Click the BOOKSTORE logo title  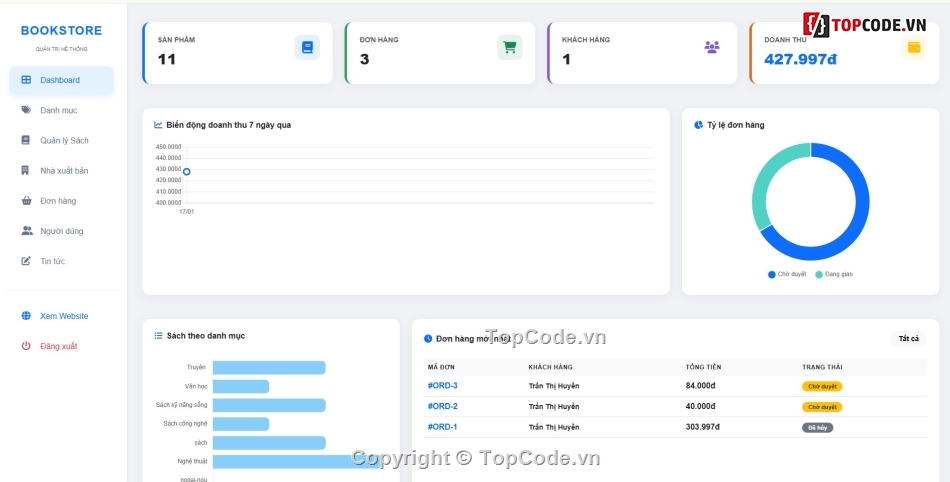[61, 31]
